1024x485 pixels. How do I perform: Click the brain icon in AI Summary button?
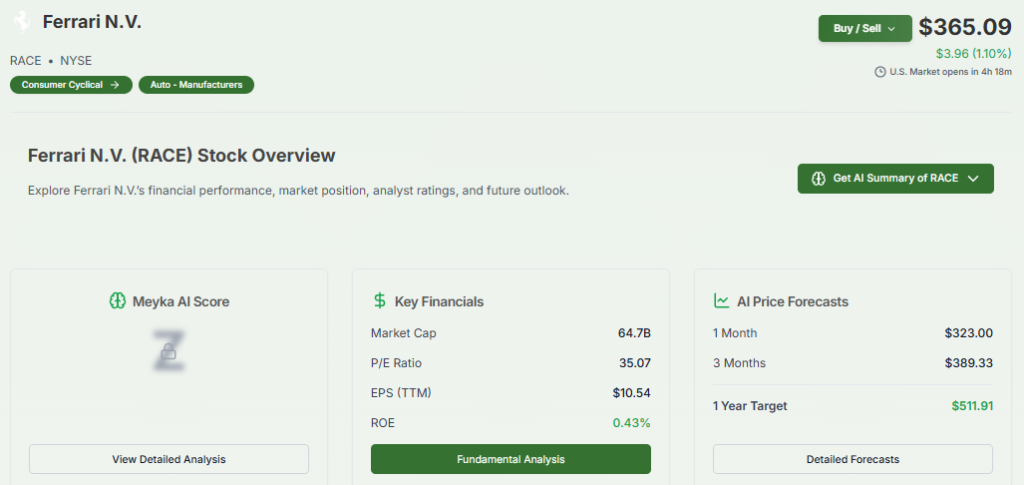click(818, 178)
